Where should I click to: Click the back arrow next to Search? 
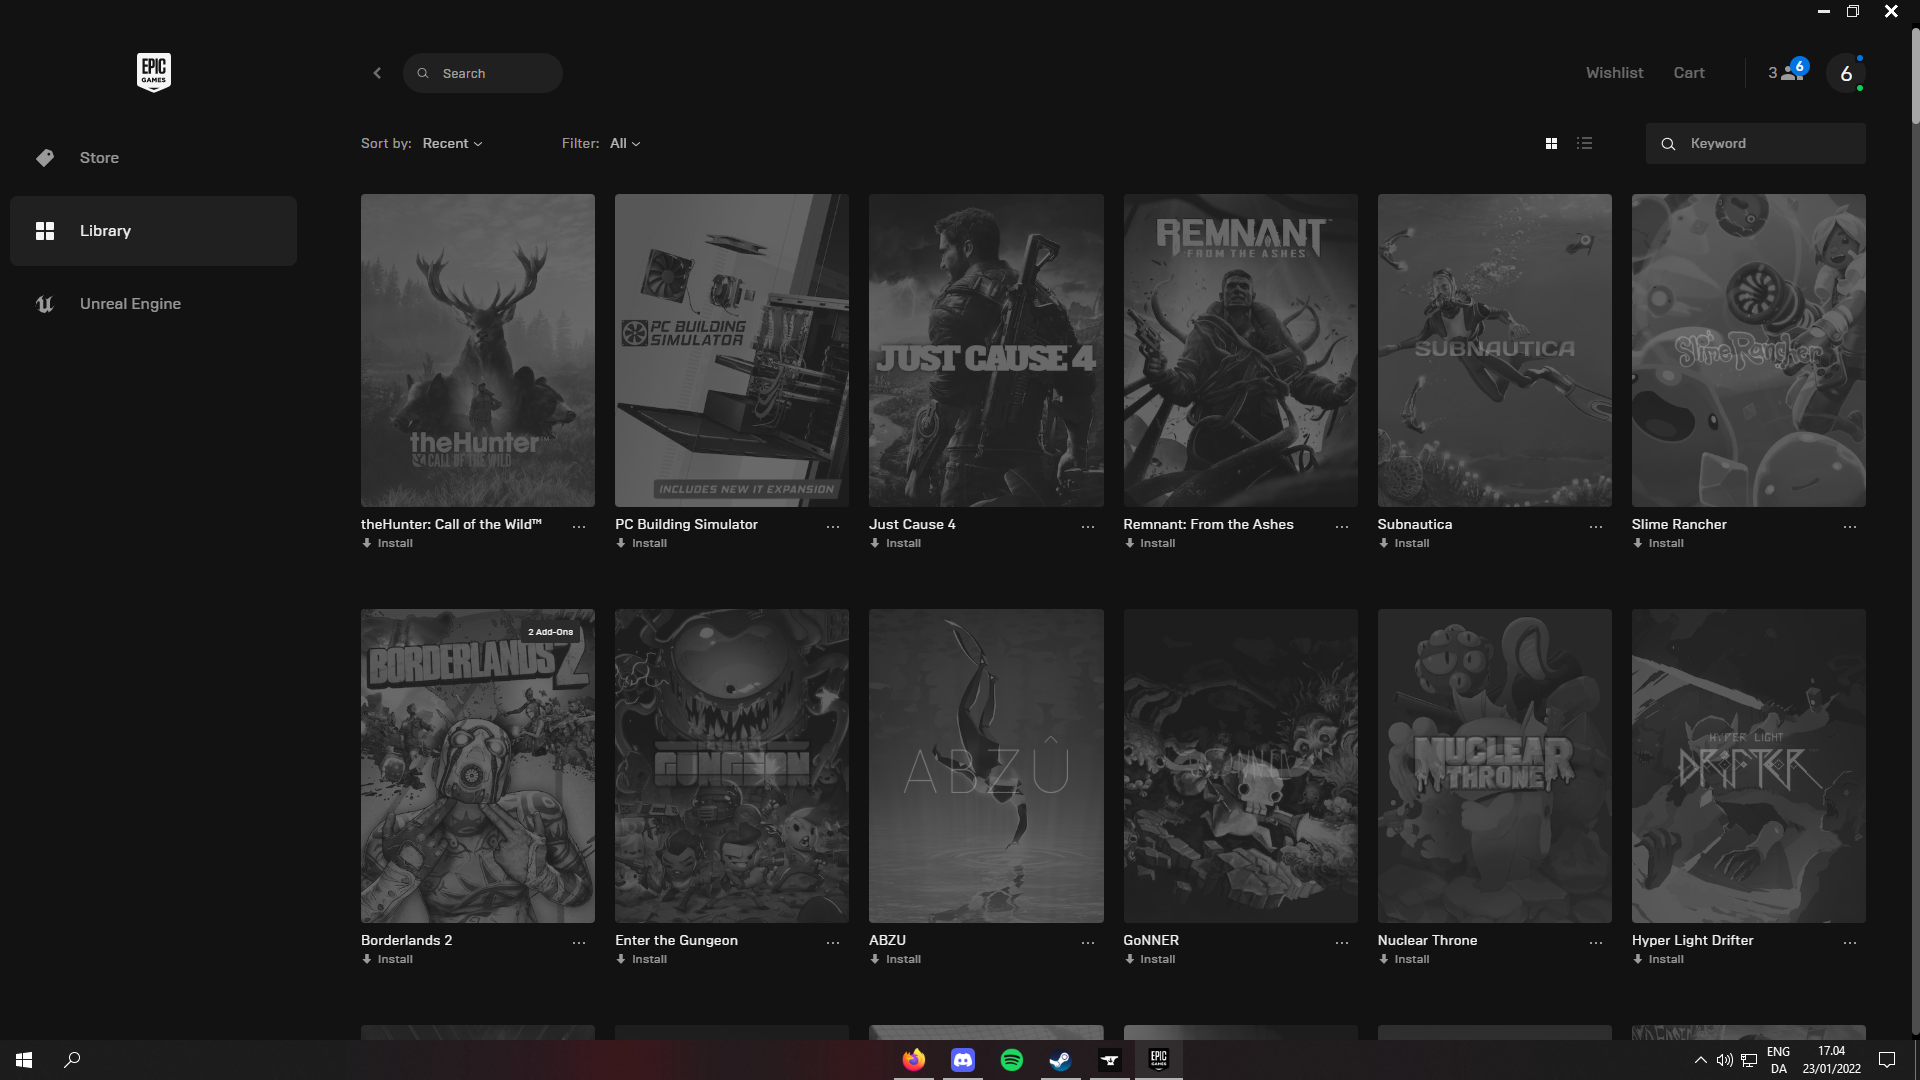pyautogui.click(x=377, y=73)
